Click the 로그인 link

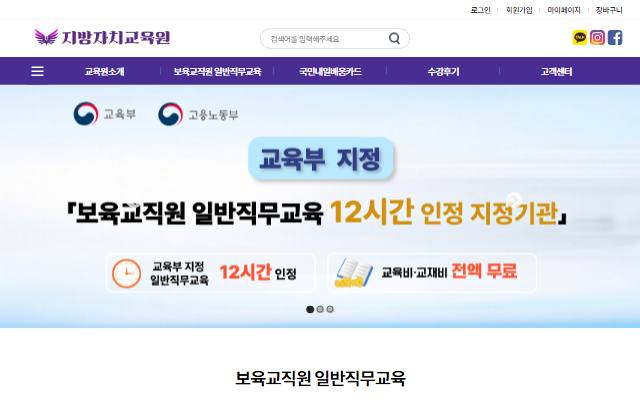click(480, 10)
